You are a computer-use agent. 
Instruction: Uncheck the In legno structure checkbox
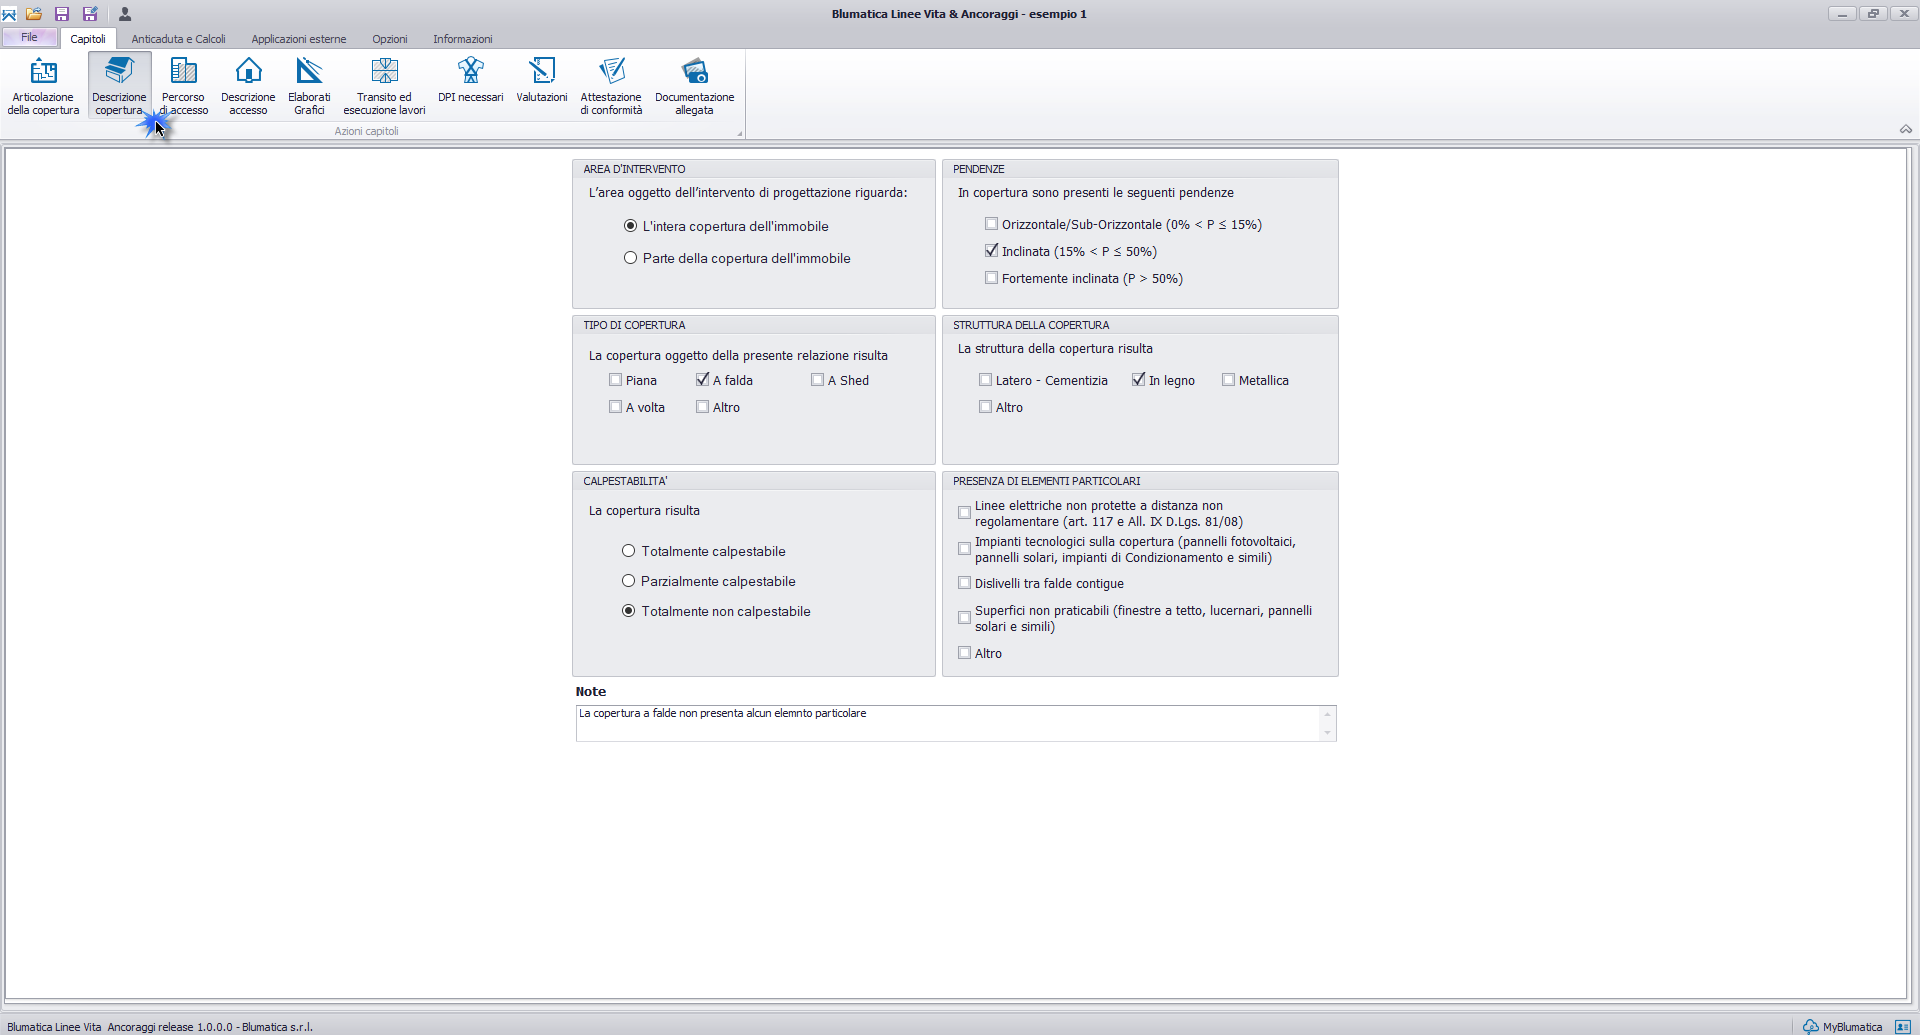click(x=1138, y=380)
